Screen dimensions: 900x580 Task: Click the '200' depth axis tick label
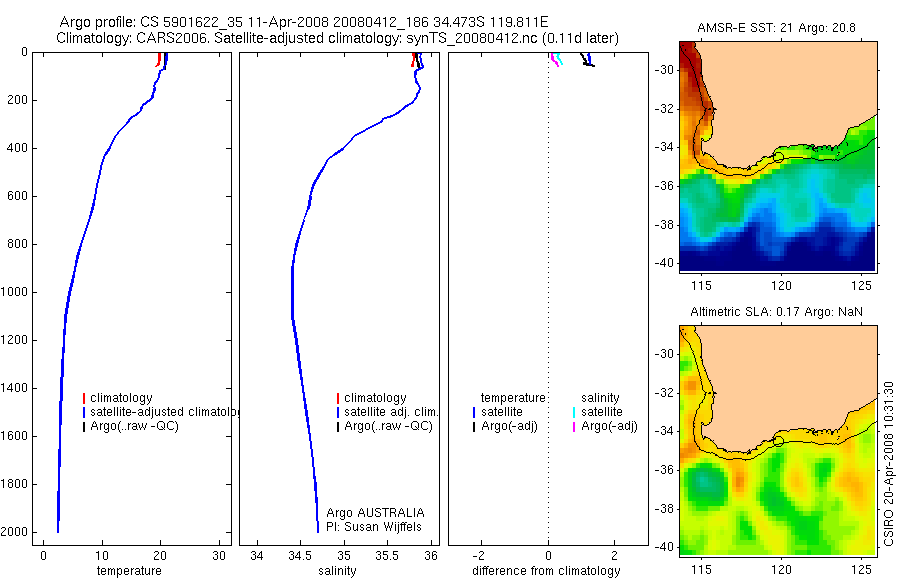pyautogui.click(x=17, y=100)
